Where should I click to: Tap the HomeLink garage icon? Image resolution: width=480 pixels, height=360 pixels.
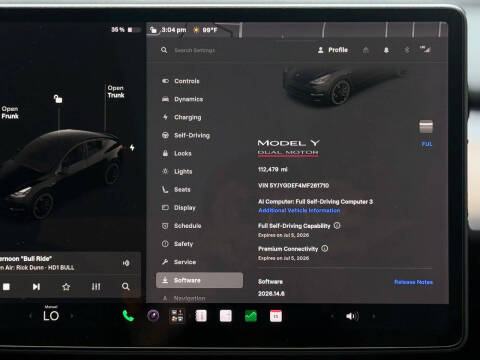(x=366, y=50)
